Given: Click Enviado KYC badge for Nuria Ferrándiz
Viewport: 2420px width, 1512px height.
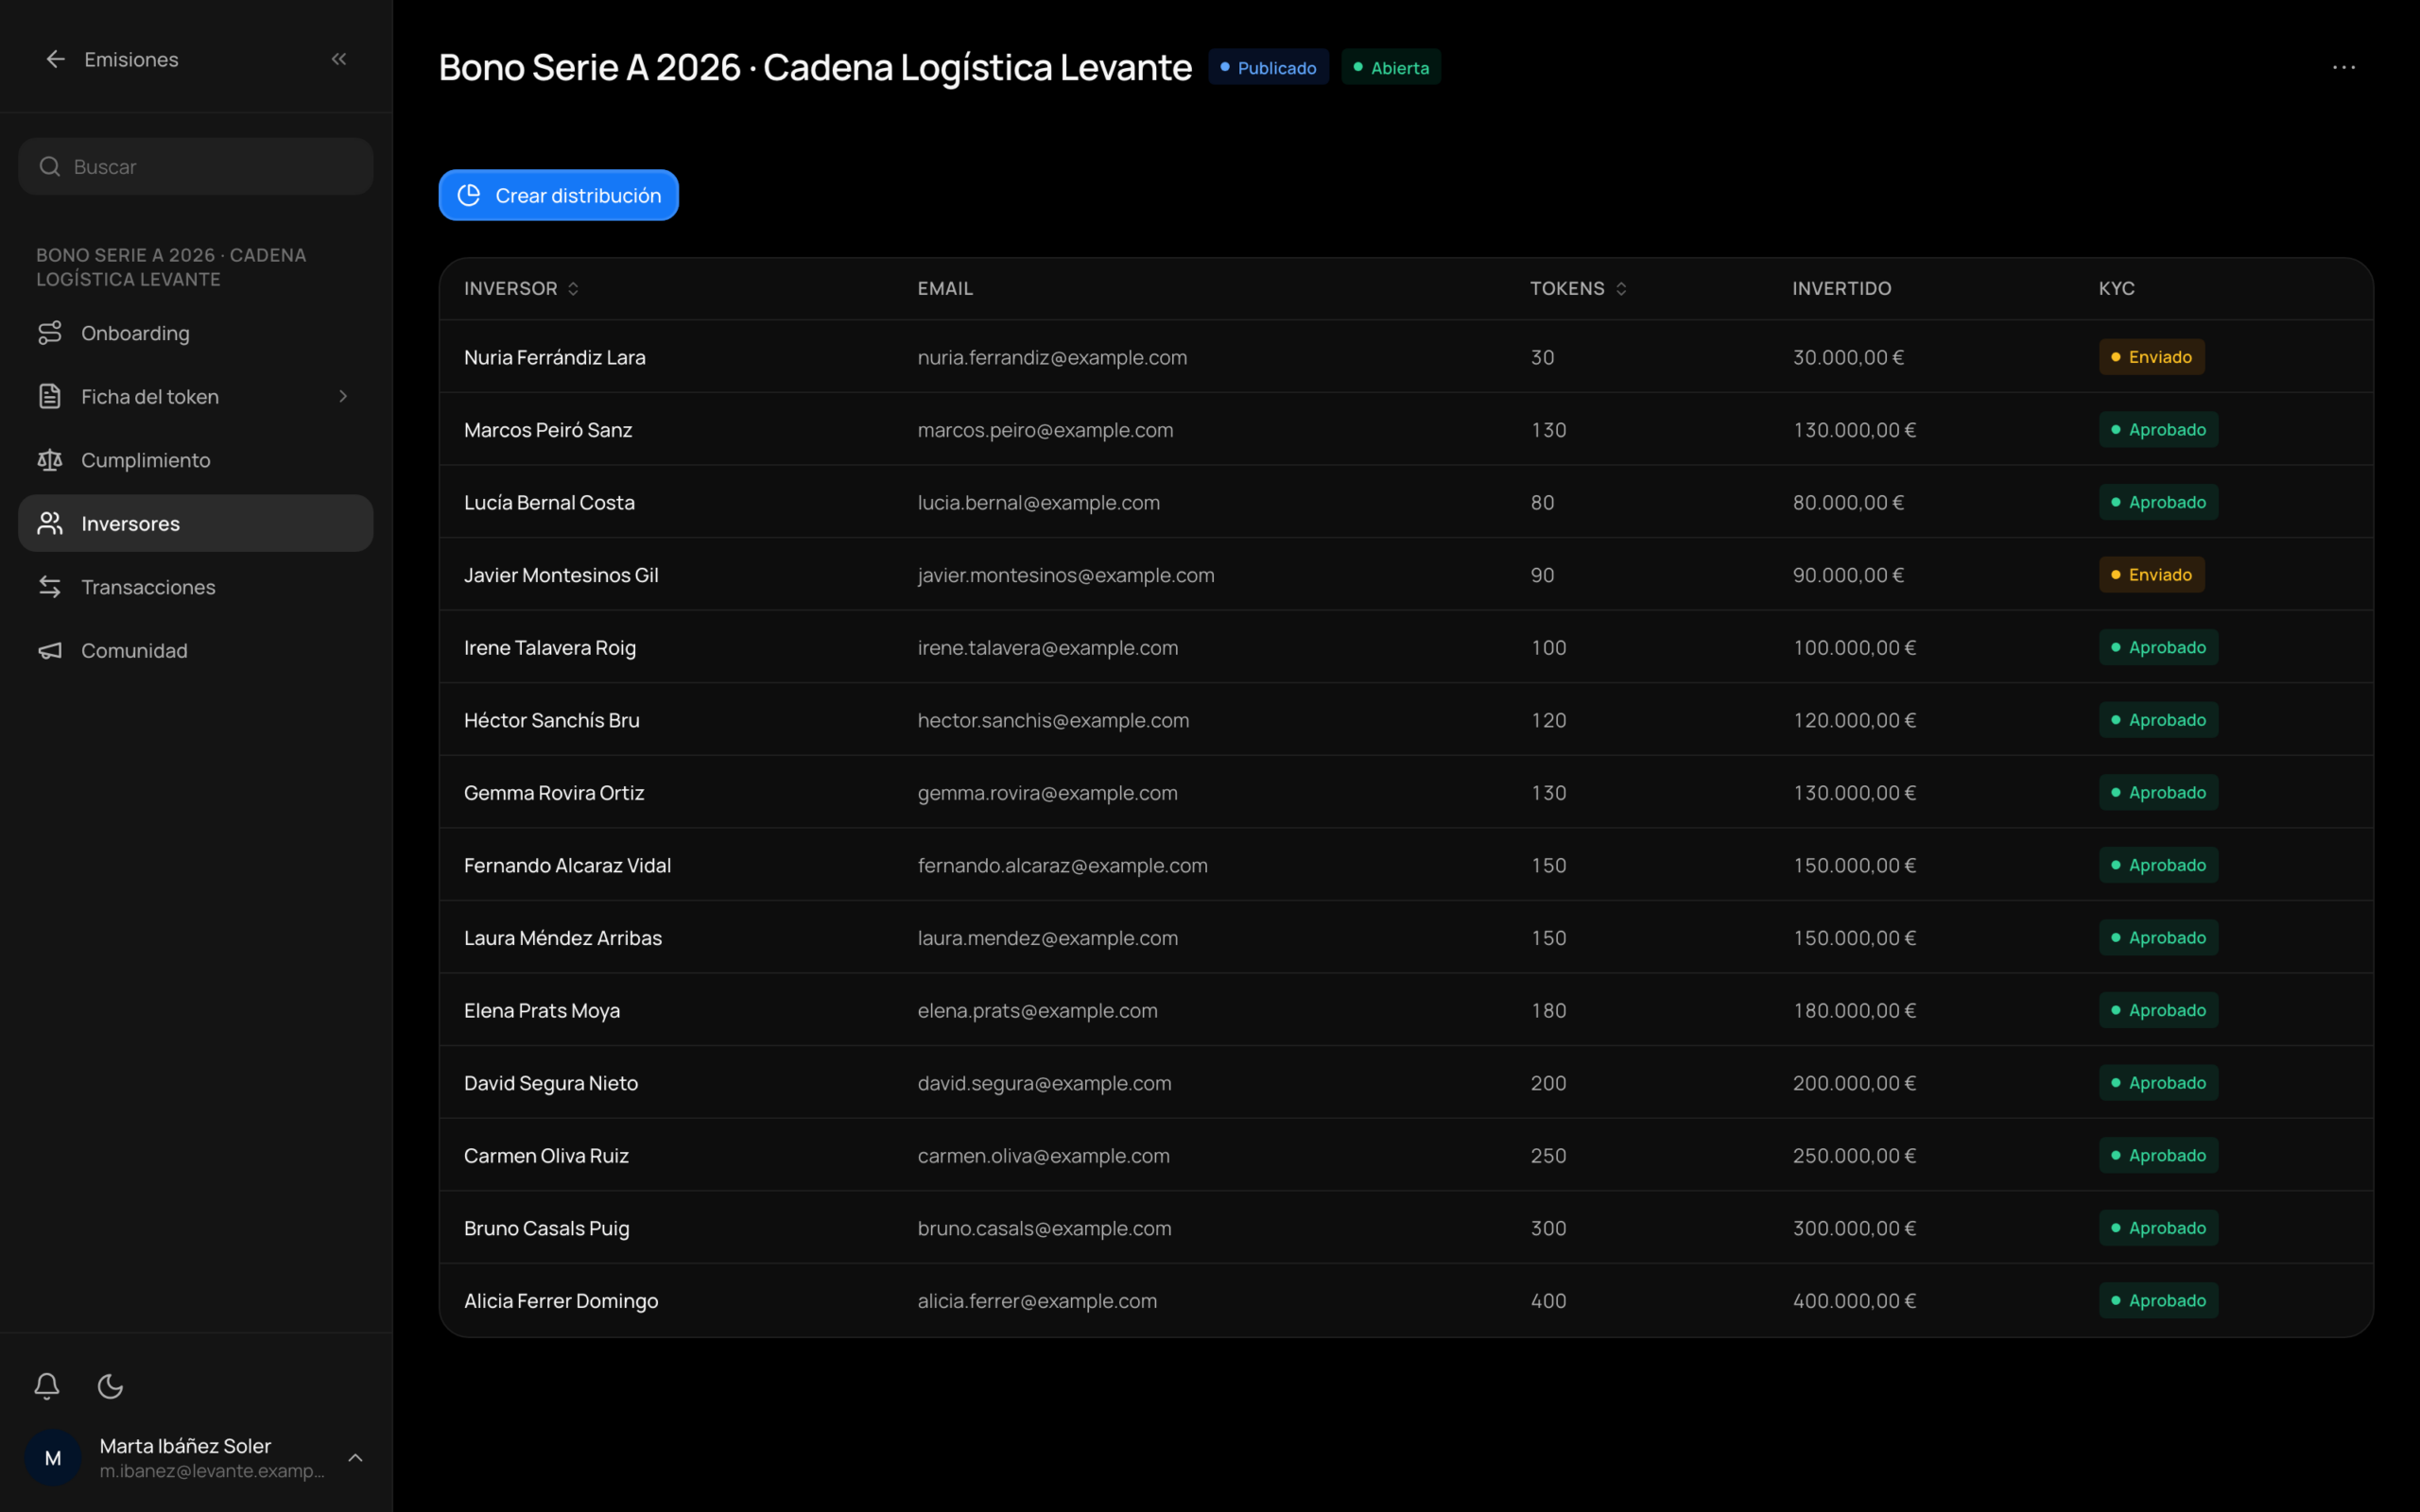Looking at the screenshot, I should click(2151, 357).
